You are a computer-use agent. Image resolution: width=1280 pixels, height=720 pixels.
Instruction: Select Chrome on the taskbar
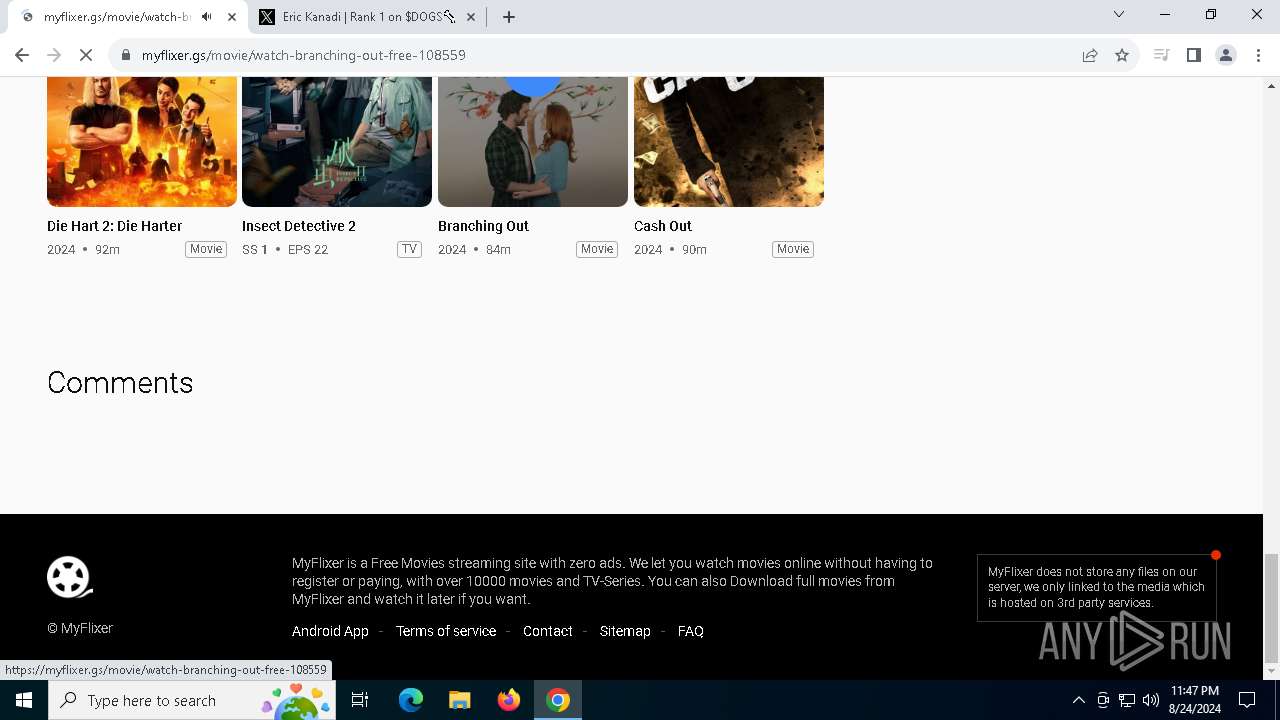pos(558,700)
